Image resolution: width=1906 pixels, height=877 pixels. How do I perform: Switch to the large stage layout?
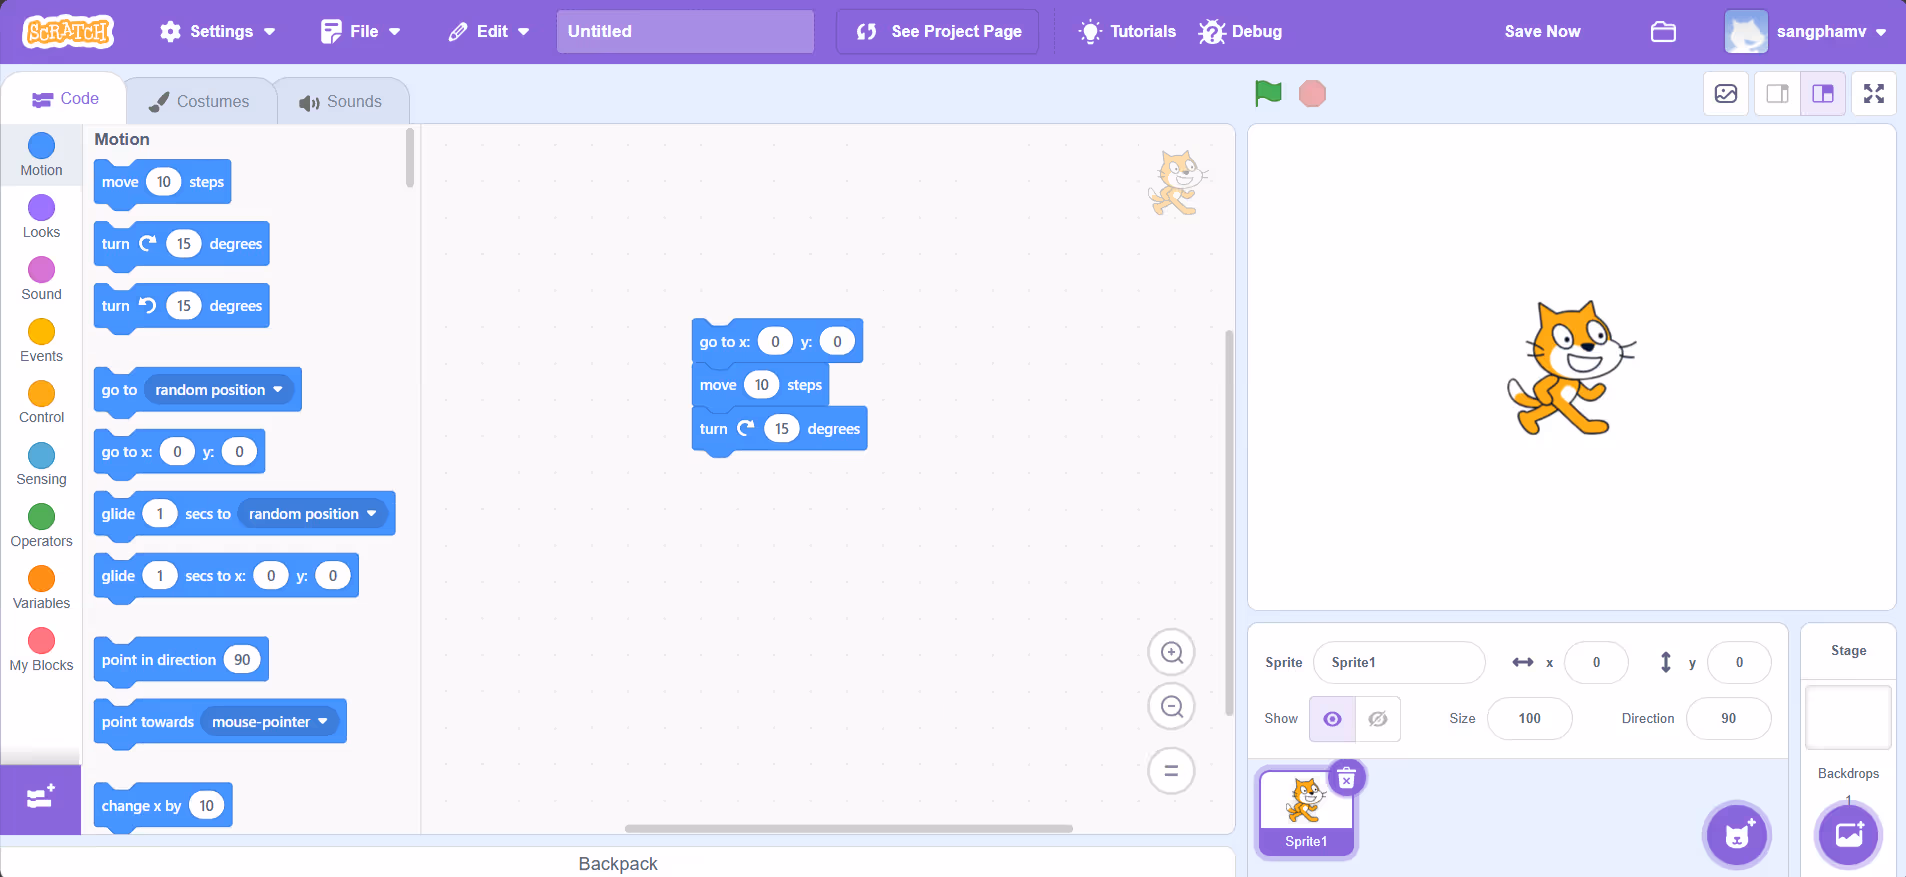[x=1823, y=94]
